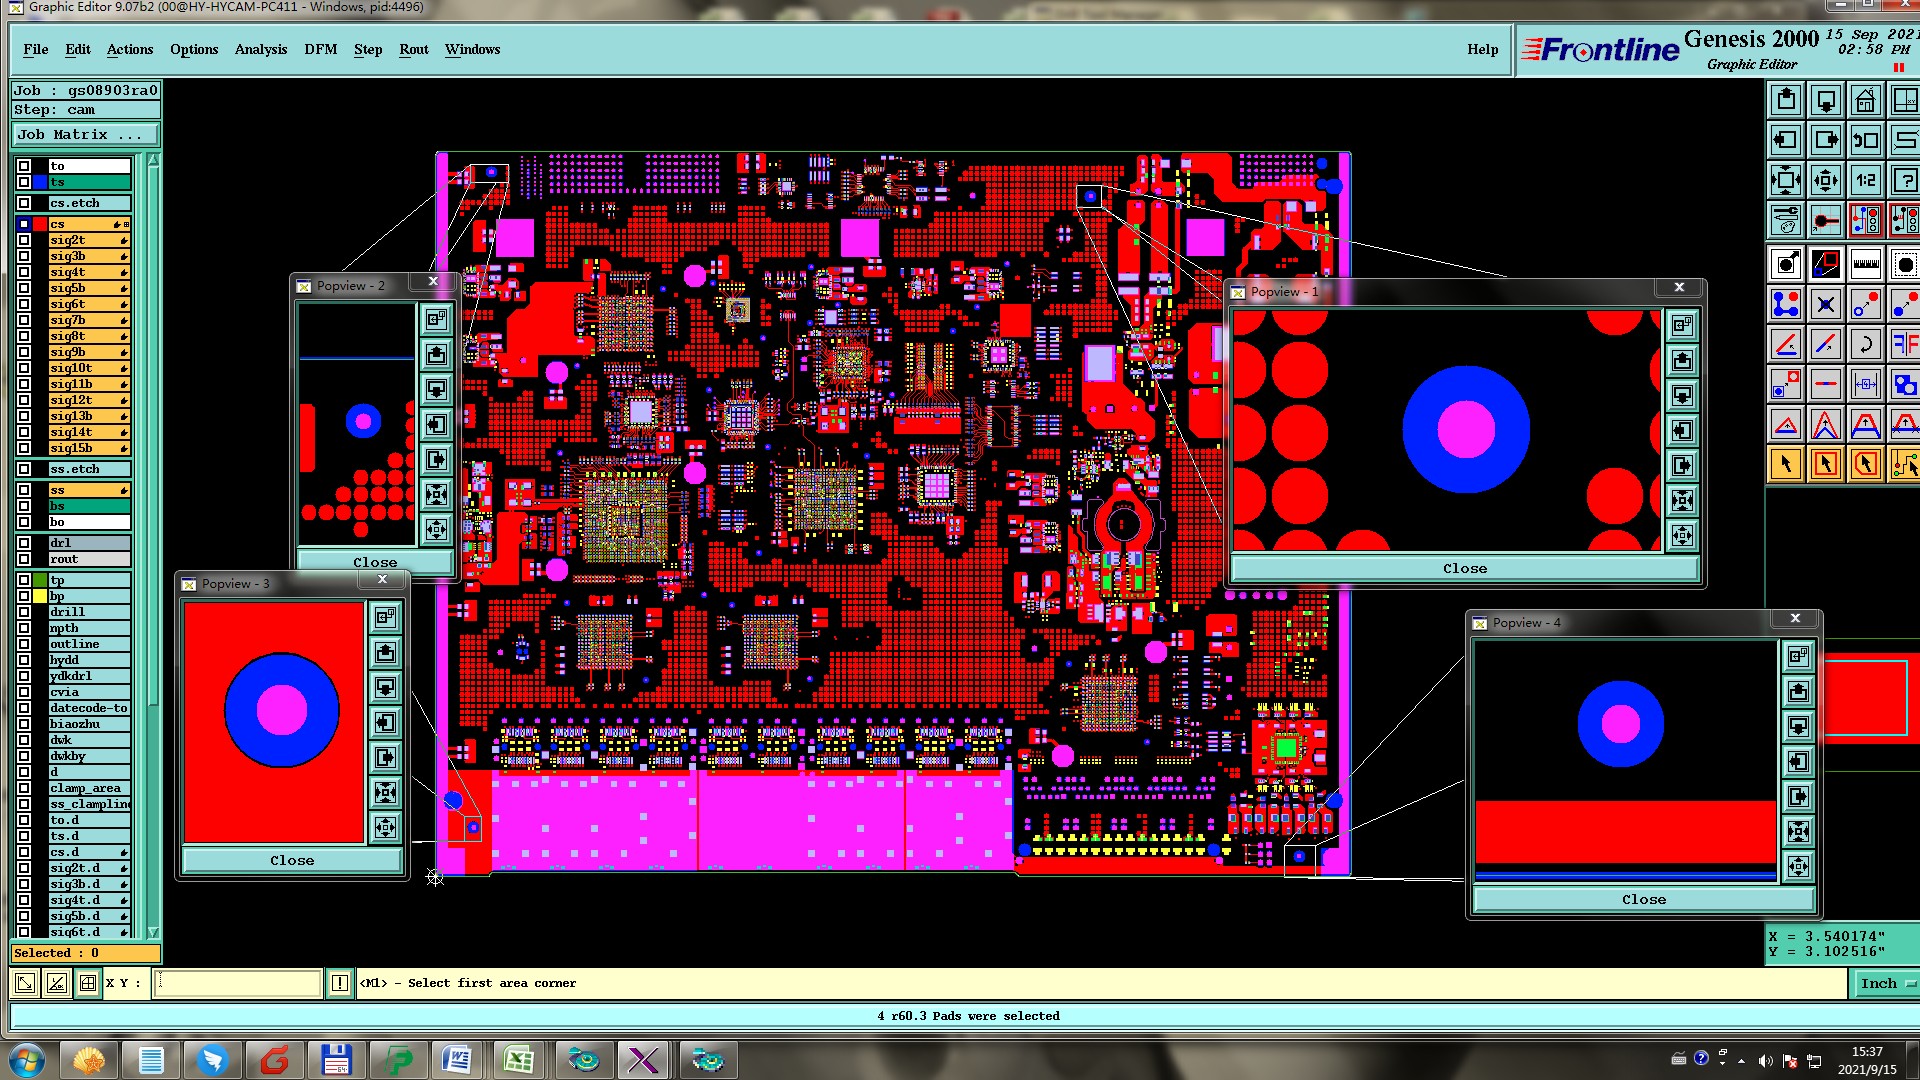Toggle the ss.etch layer checkbox
The width and height of the screenshot is (1920, 1080).
pyautogui.click(x=24, y=469)
